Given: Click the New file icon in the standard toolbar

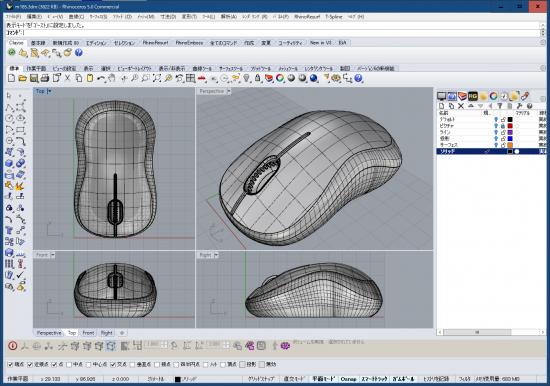Looking at the screenshot, I should pos(11,78).
